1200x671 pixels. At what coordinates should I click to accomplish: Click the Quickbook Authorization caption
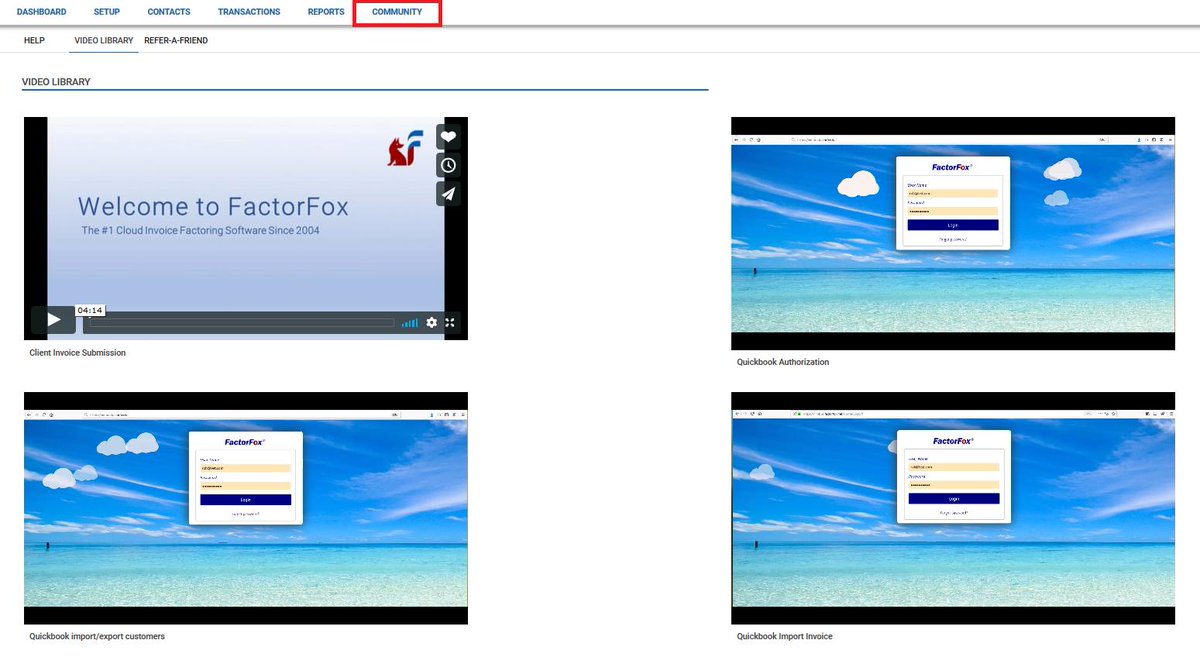783,362
